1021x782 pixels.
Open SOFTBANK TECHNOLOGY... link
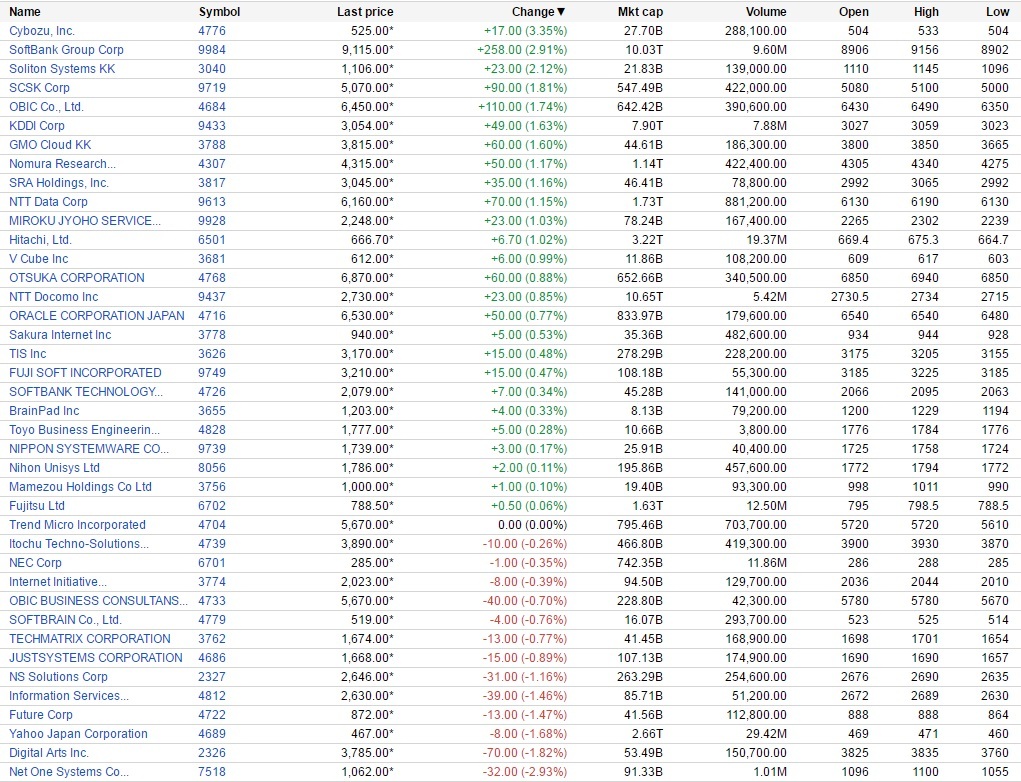coord(86,392)
